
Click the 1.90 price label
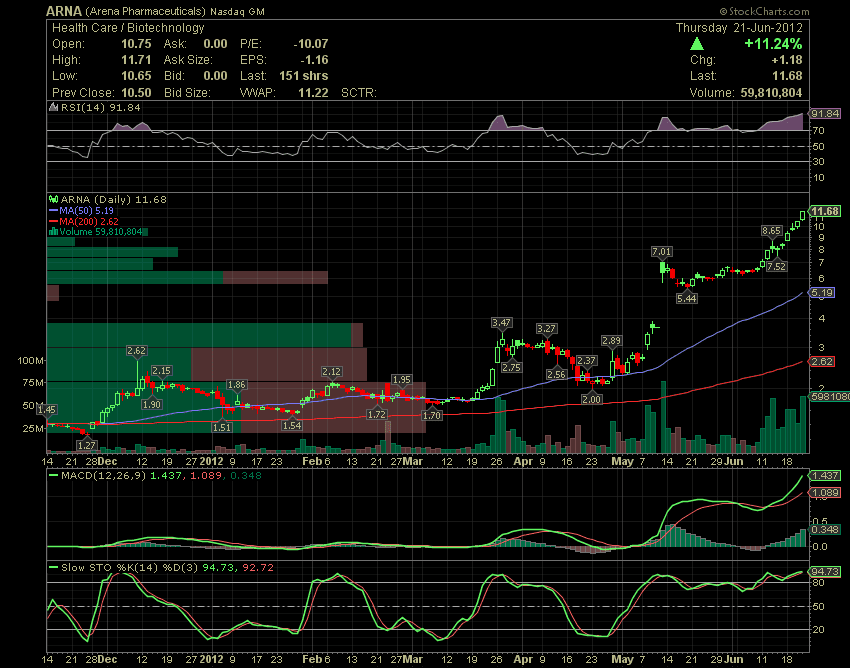(x=152, y=404)
